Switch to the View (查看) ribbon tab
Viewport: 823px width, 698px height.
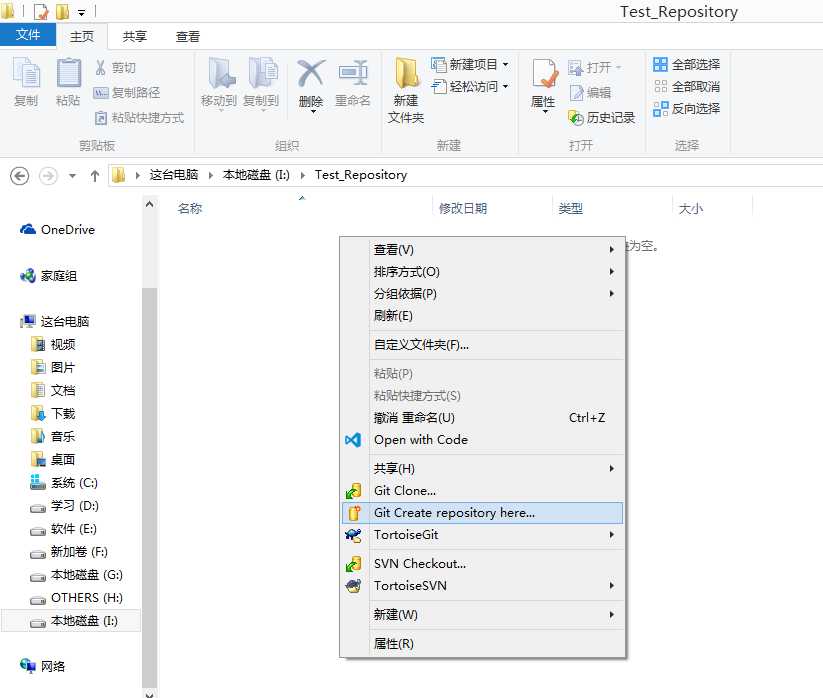[187, 36]
